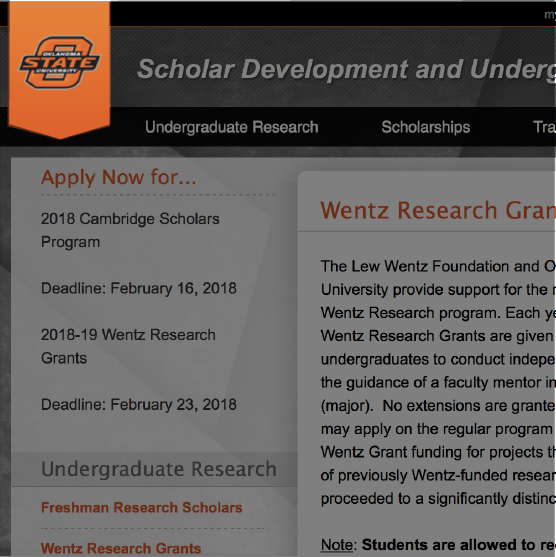Click the Apply Now for... heading
The height and width of the screenshot is (557, 556).
click(x=118, y=177)
